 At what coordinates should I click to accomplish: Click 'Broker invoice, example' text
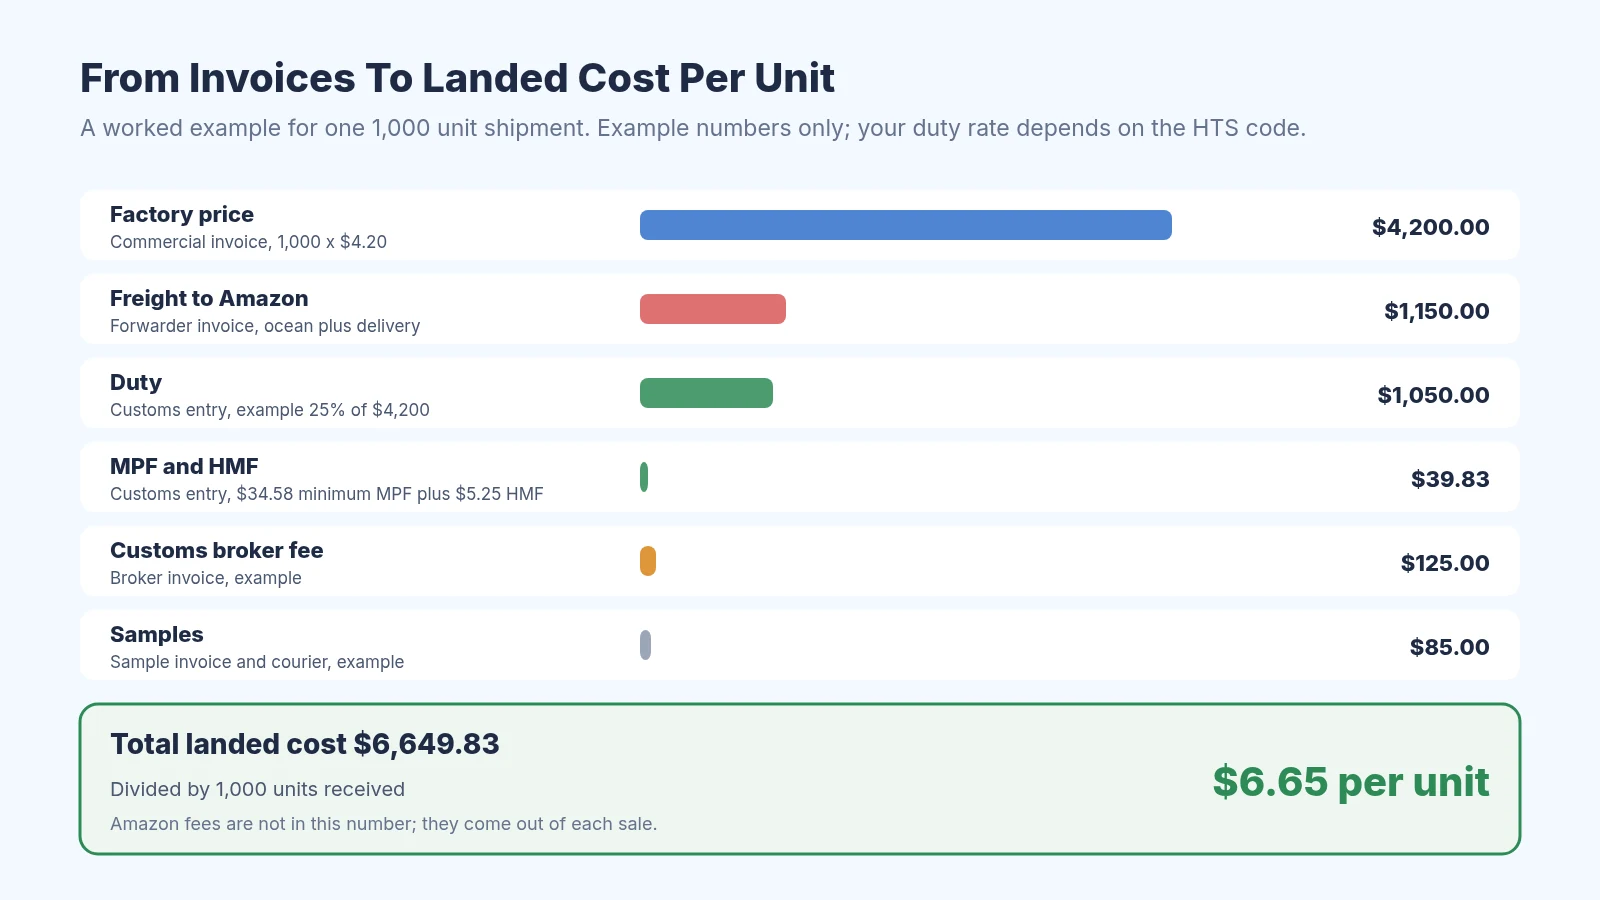tap(206, 578)
